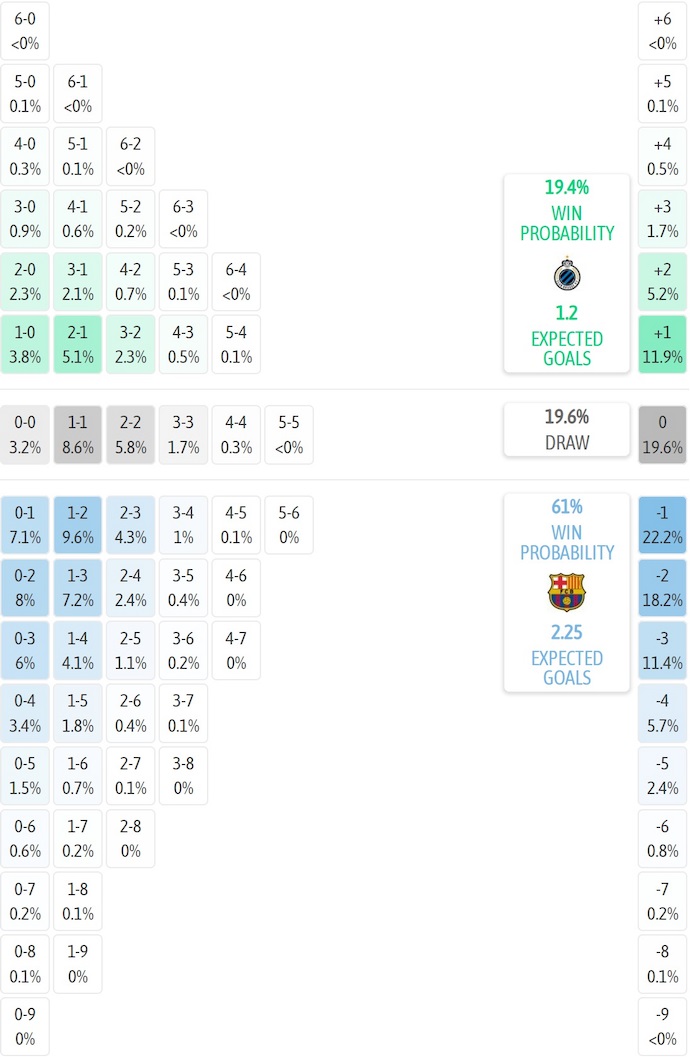Select the +1 goal difference cell

coord(662,344)
